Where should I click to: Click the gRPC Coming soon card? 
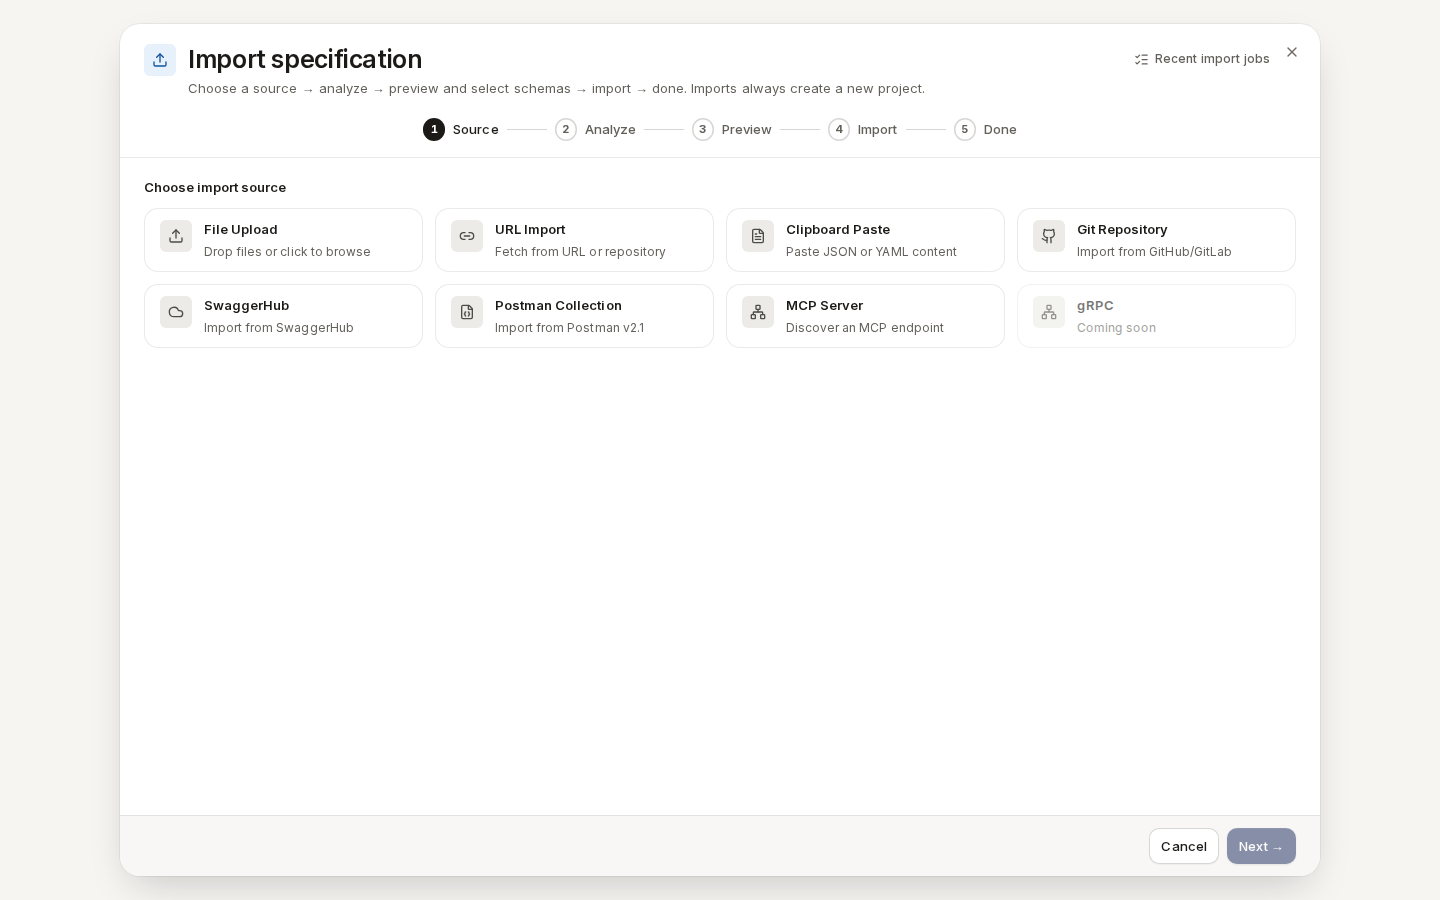[x=1156, y=316]
